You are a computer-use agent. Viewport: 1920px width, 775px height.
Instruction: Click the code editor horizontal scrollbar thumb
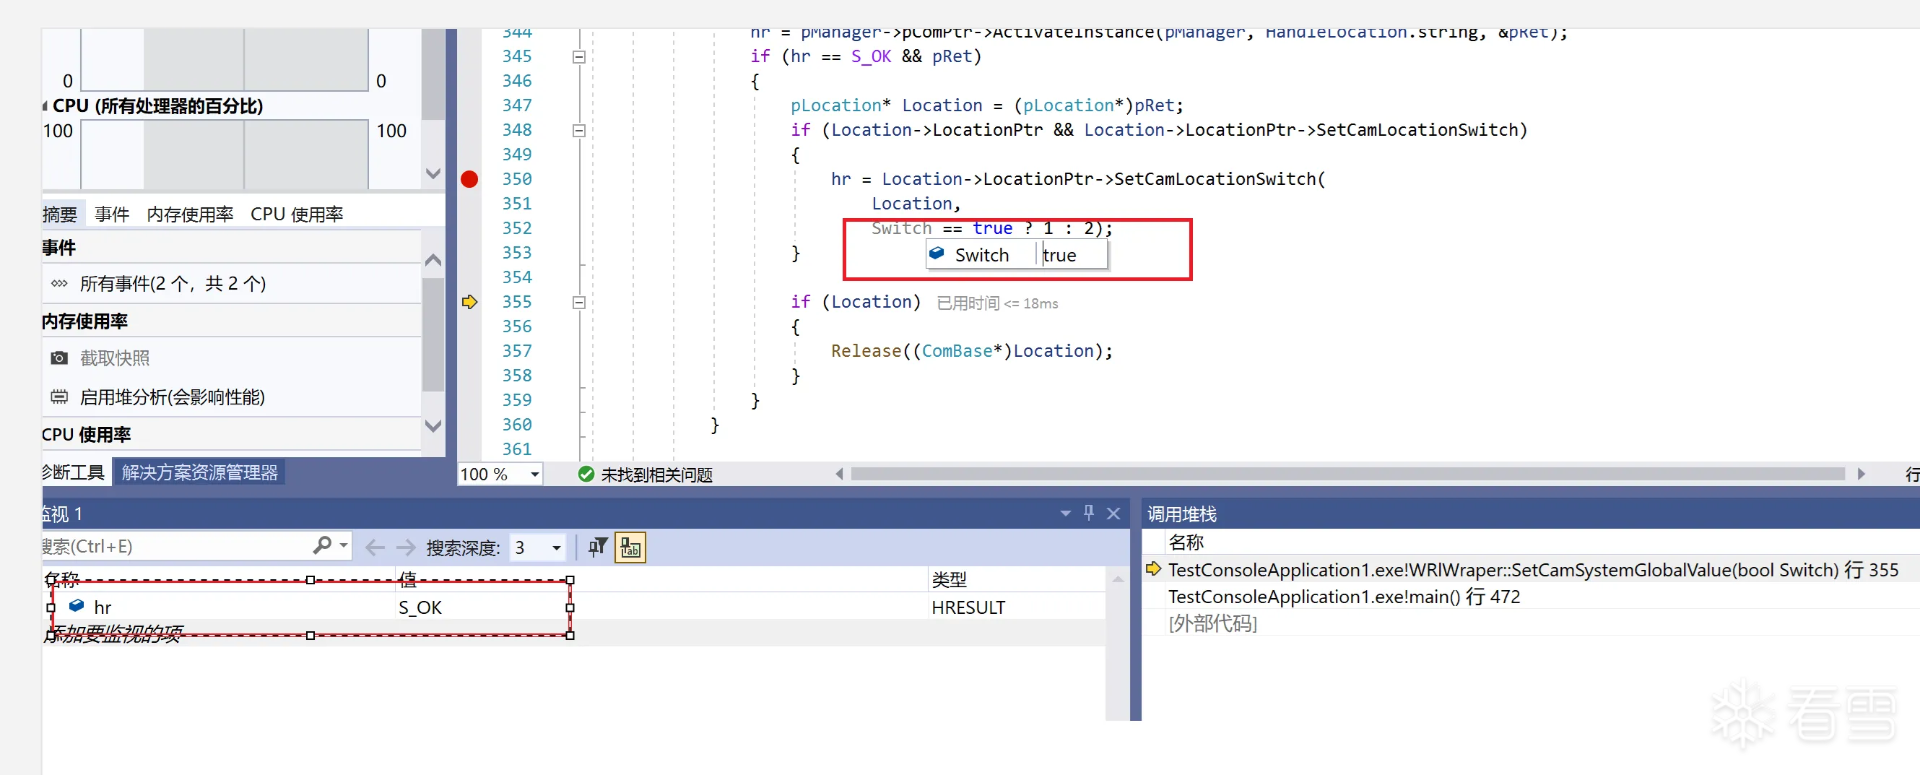tap(1348, 474)
